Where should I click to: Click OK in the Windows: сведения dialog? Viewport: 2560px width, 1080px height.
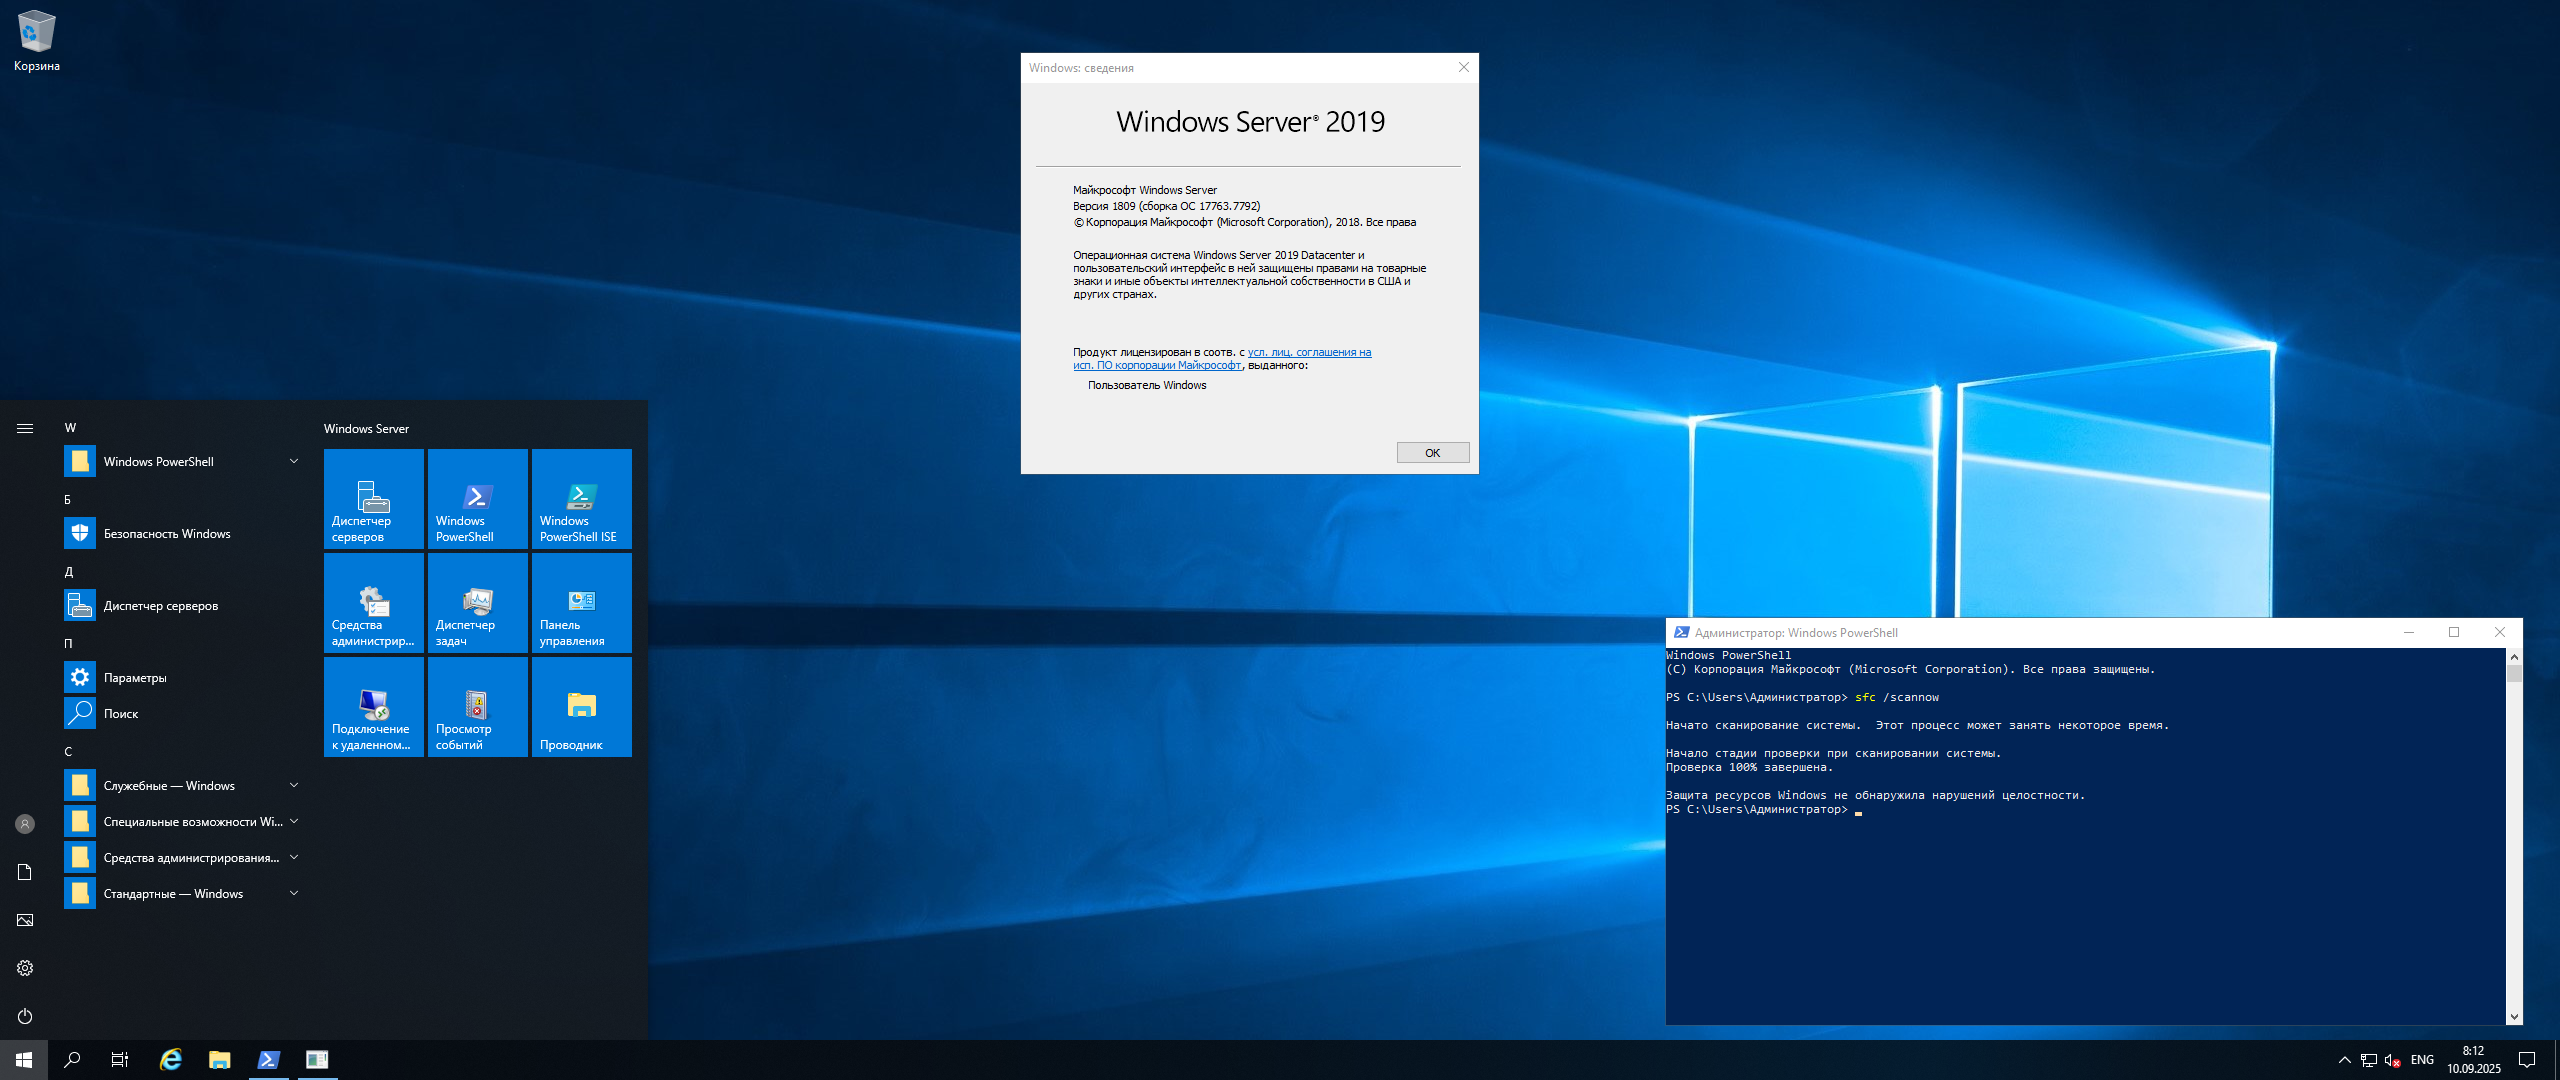pos(1433,453)
